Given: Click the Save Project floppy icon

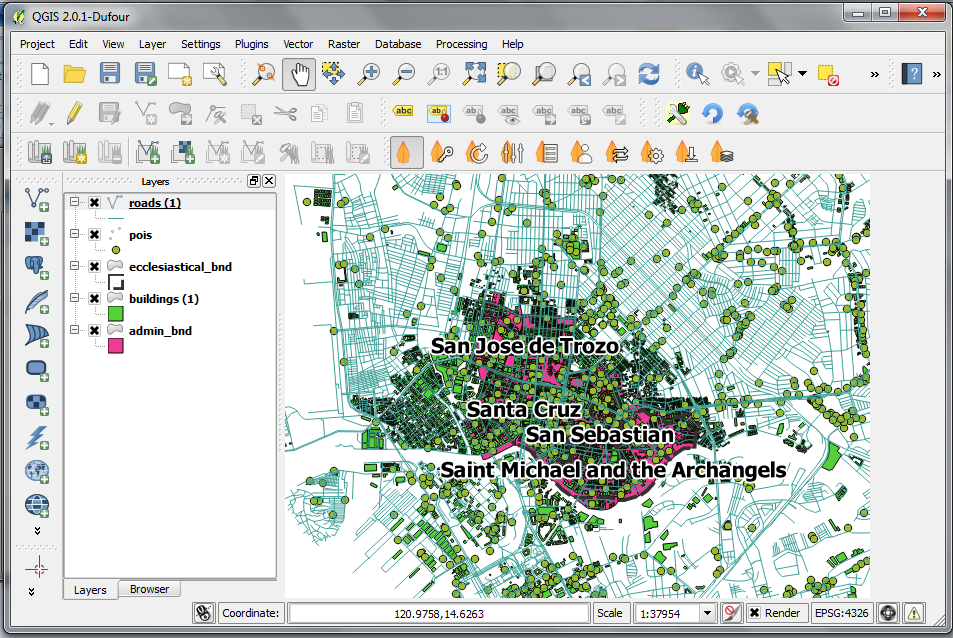Looking at the screenshot, I should coord(109,74).
